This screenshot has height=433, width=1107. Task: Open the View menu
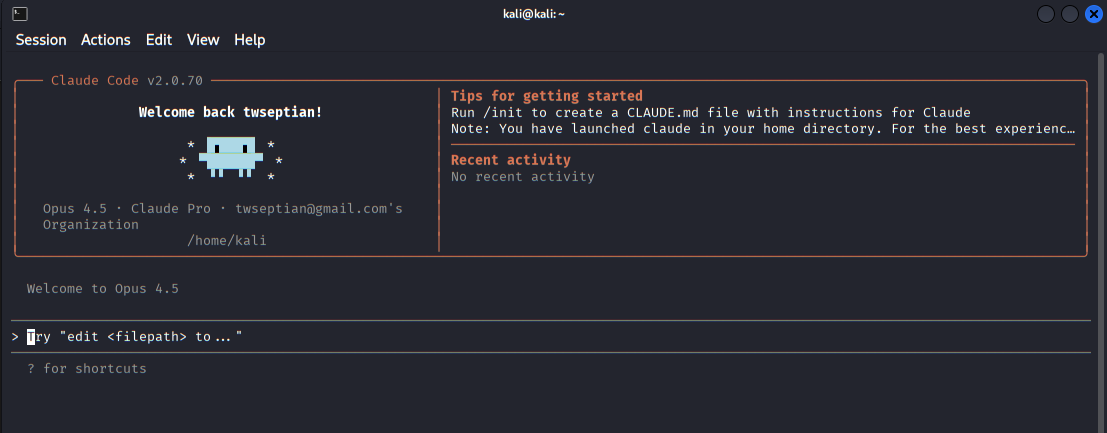coord(203,40)
